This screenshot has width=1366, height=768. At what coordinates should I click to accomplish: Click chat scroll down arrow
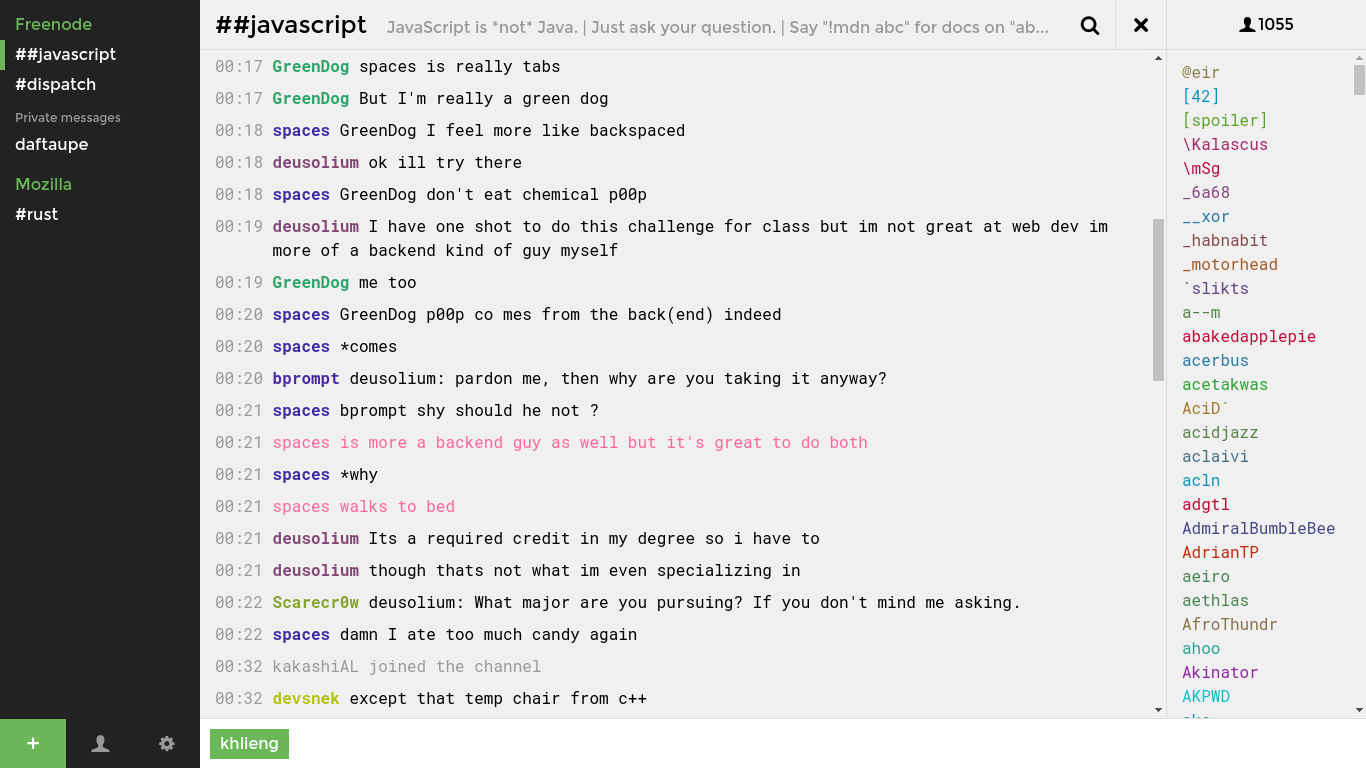[x=1158, y=710]
